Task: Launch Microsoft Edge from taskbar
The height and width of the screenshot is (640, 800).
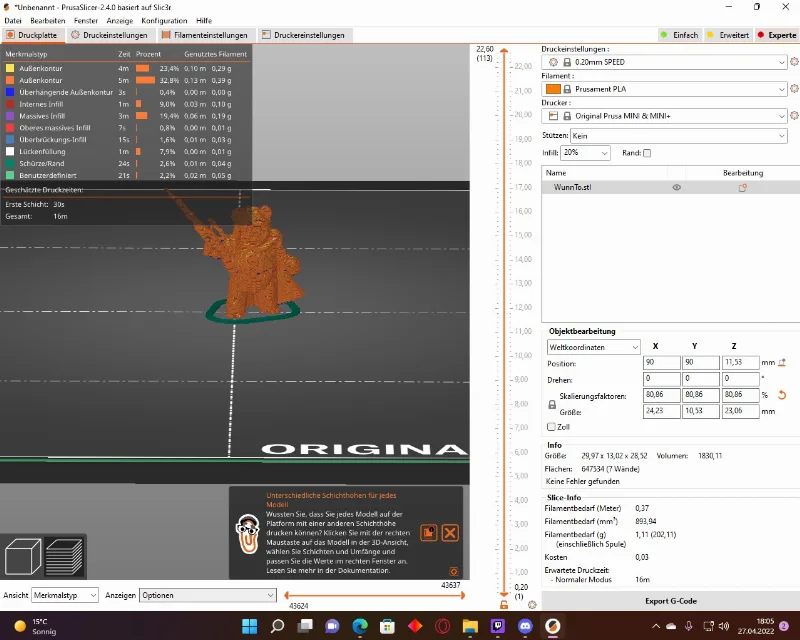Action: click(x=360, y=626)
